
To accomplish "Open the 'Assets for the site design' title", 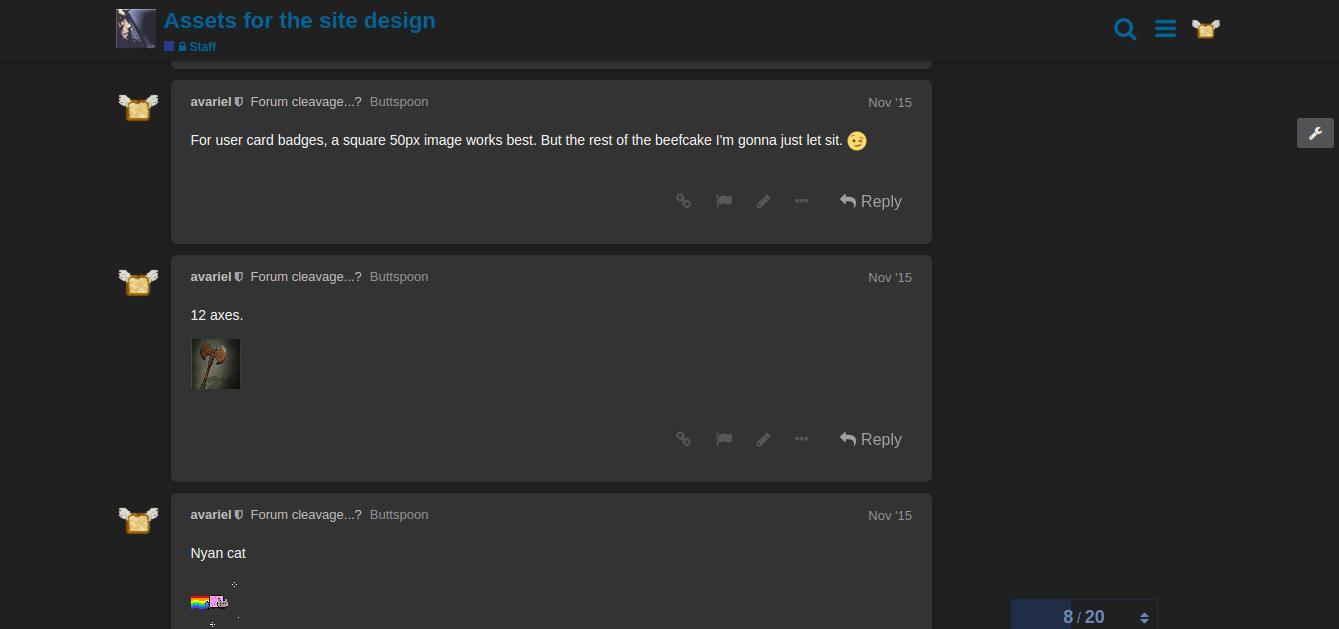I will click(x=300, y=21).
